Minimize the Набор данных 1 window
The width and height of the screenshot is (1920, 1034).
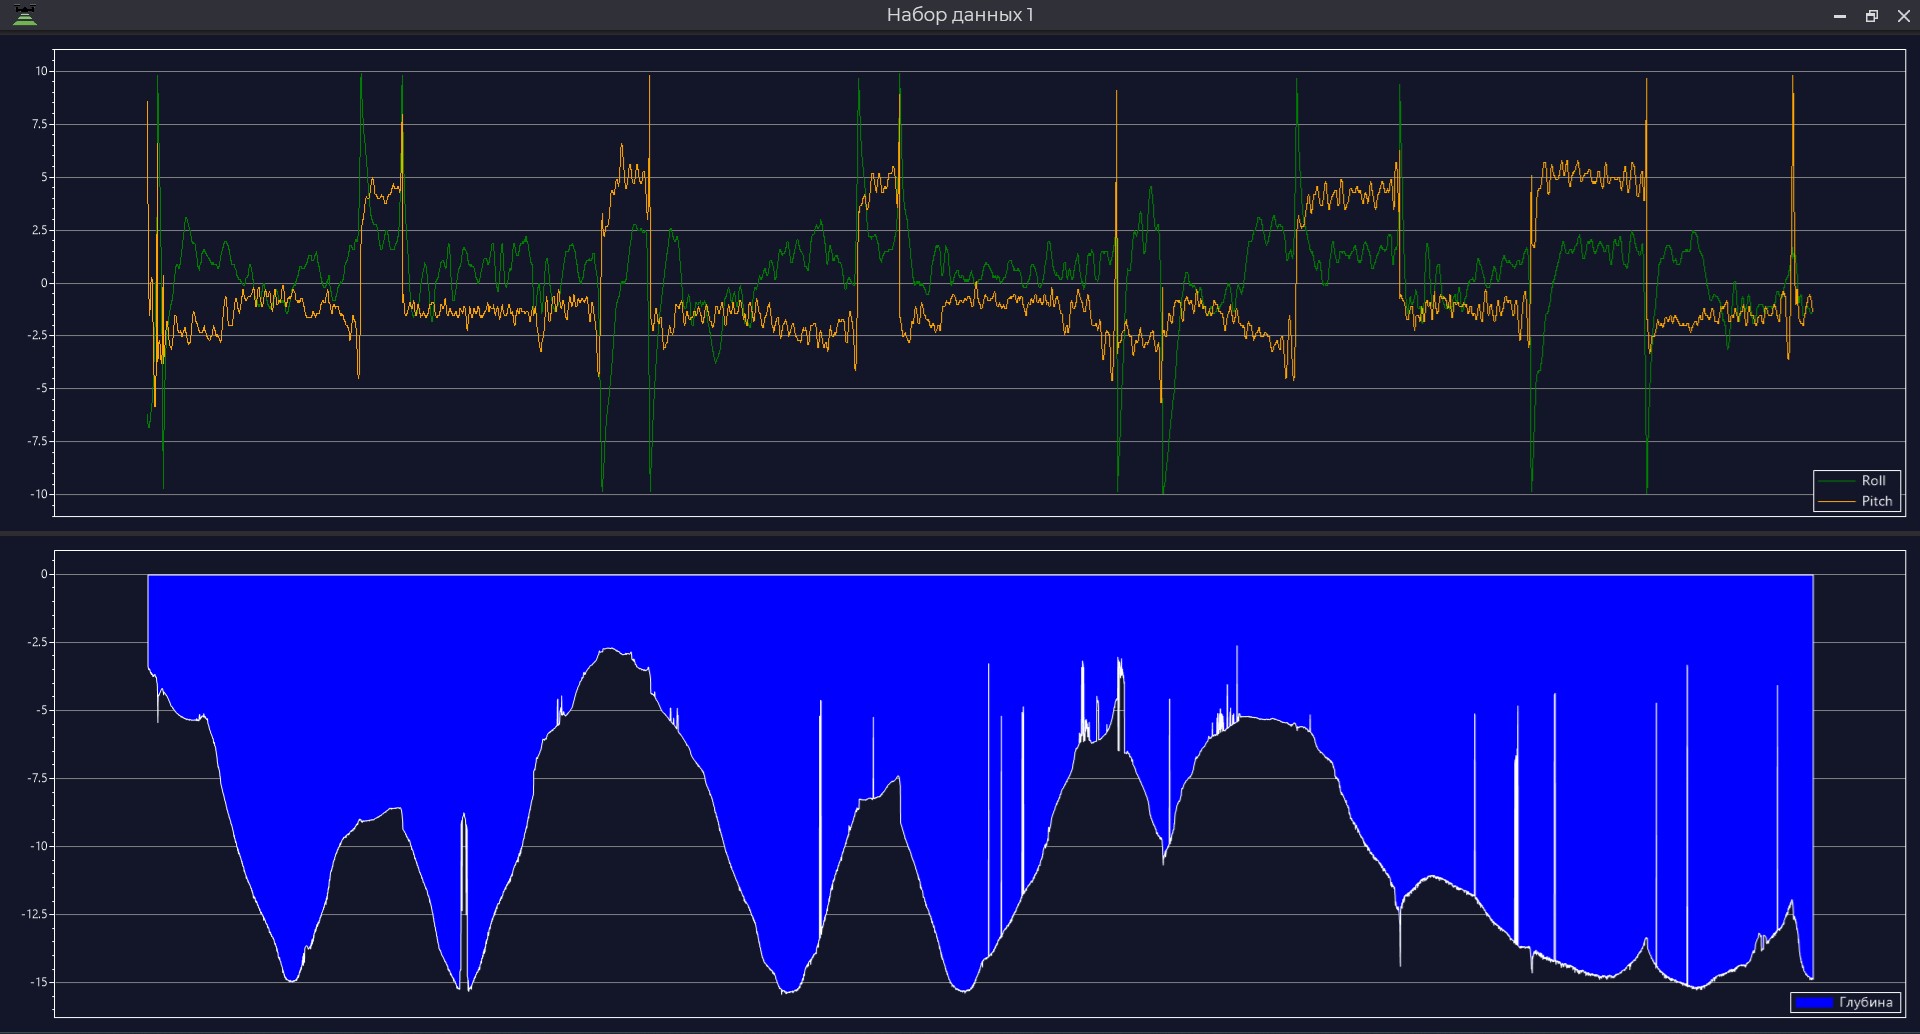click(x=1840, y=16)
